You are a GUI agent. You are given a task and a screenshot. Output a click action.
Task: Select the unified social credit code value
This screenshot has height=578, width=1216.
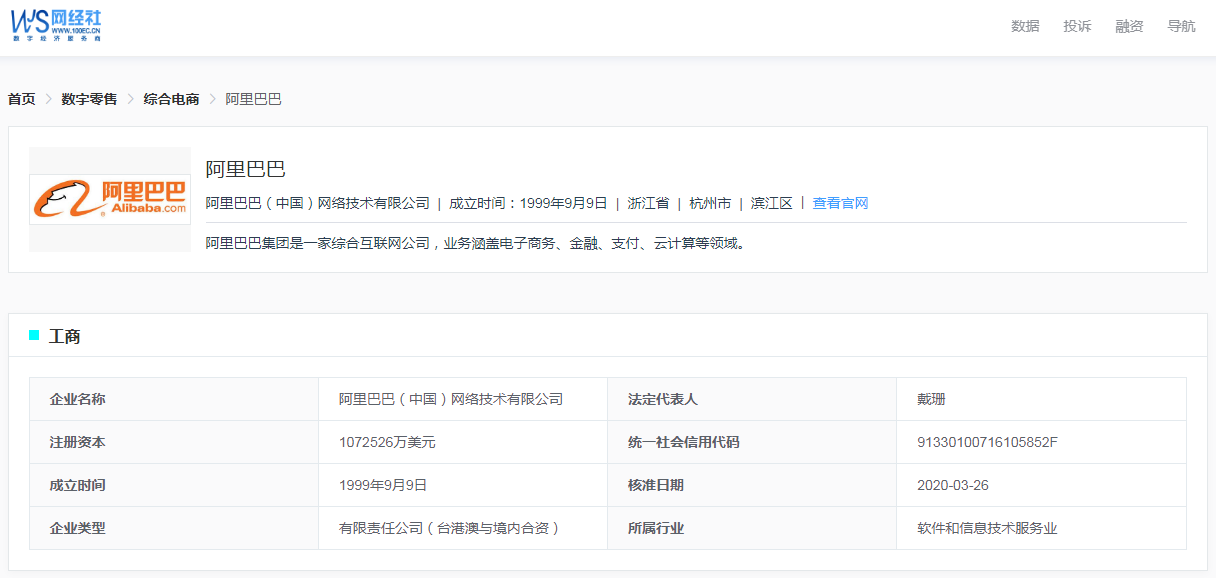point(987,442)
